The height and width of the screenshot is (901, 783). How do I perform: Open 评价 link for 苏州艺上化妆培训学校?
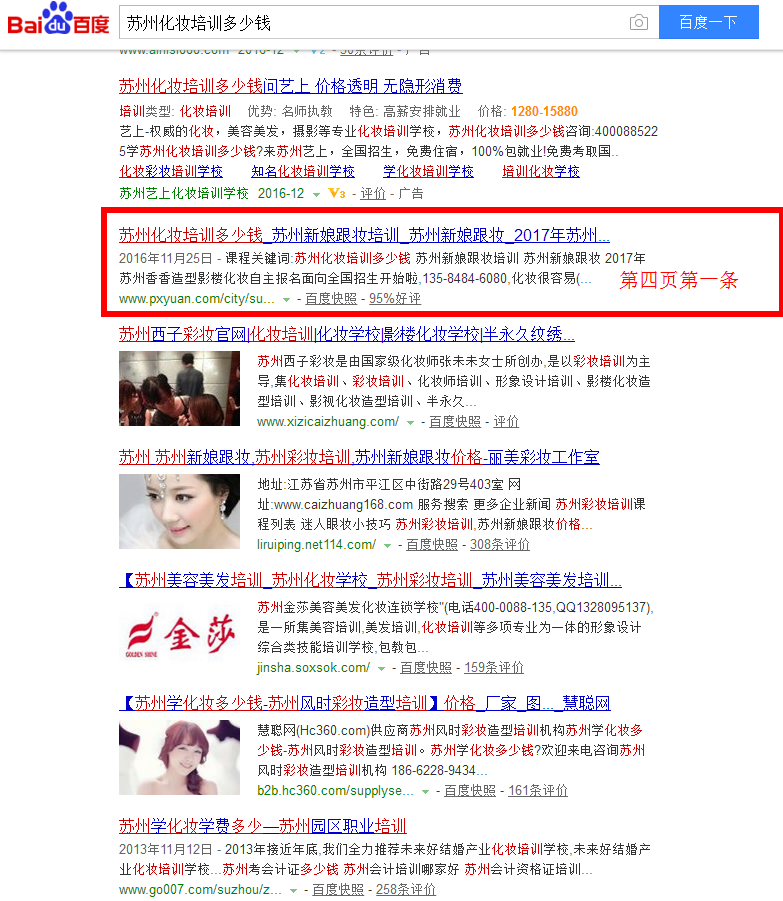pyautogui.click(x=373, y=194)
